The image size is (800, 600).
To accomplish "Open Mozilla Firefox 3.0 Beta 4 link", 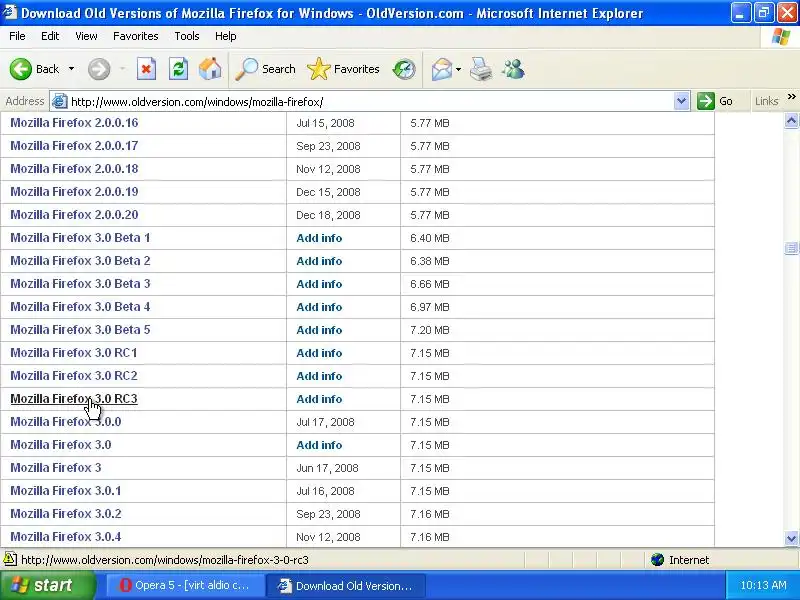I will 80,307.
